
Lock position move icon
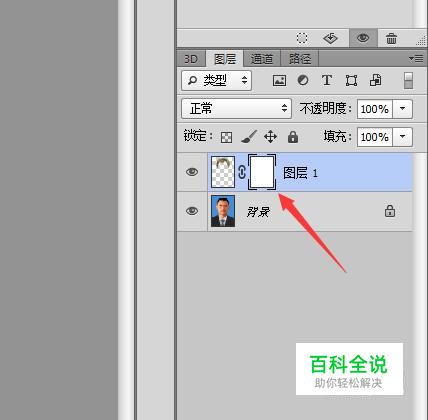[x=270, y=137]
